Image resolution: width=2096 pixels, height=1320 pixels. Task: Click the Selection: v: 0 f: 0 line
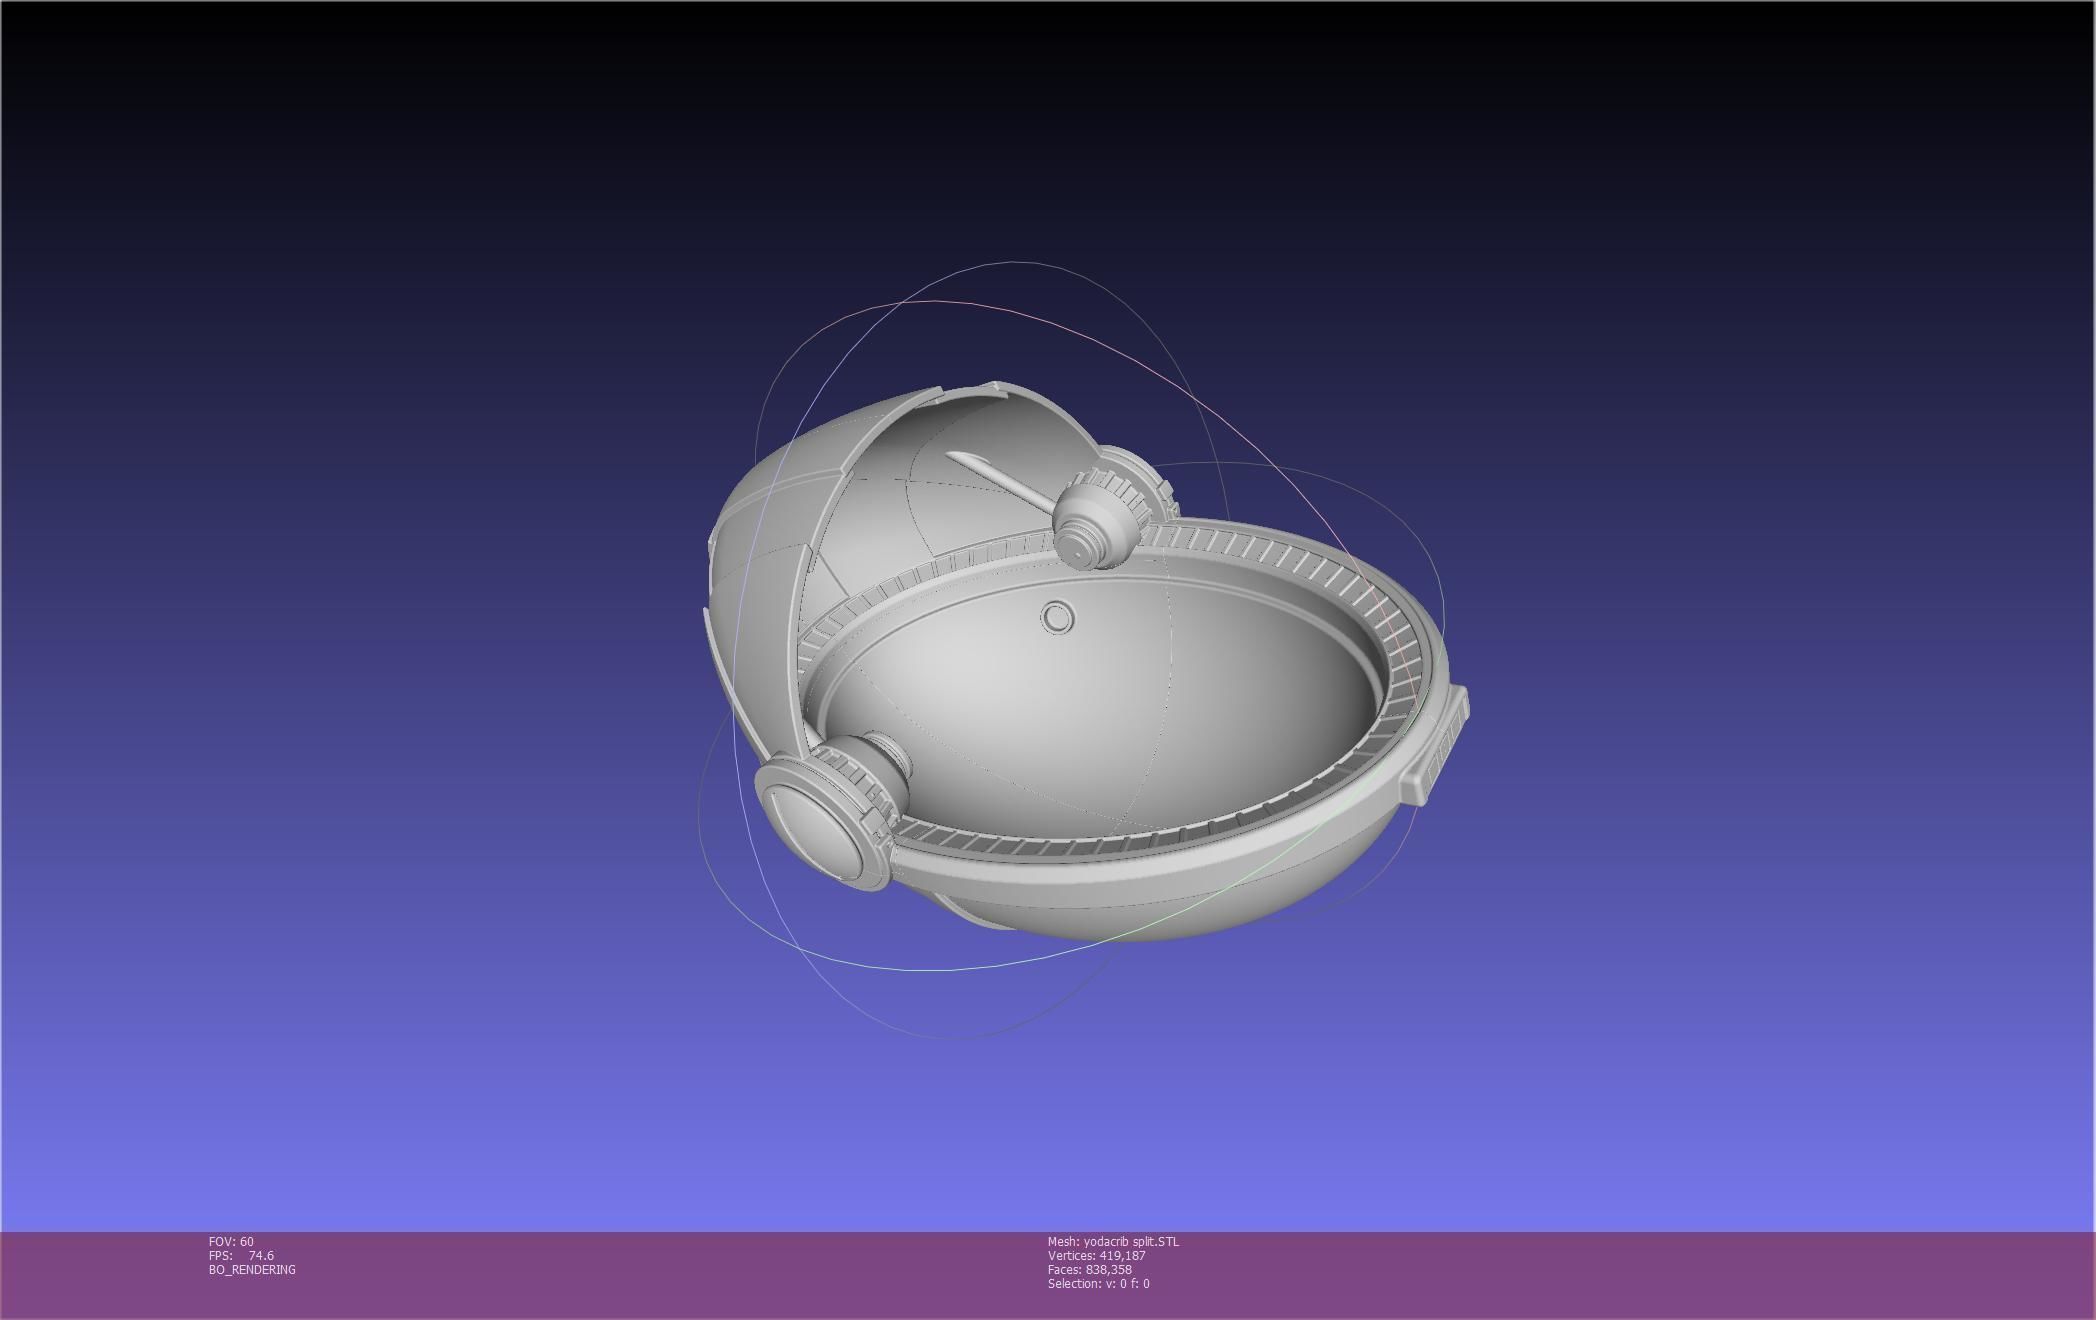click(1098, 1283)
